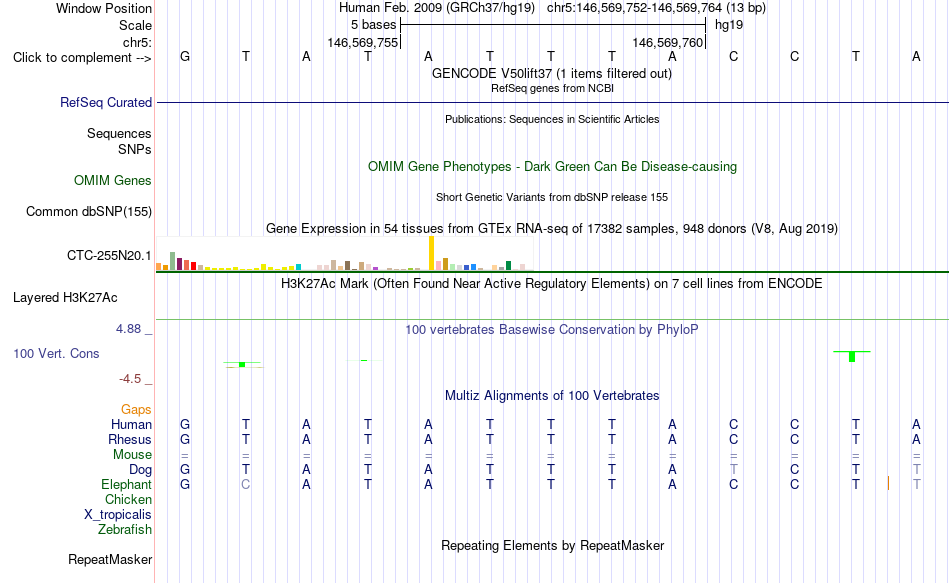Viewport: 950px width, 583px height.
Task: Click the 'GENCODE V50lift37 (1 items filtered out)' title
Action: coord(552,73)
